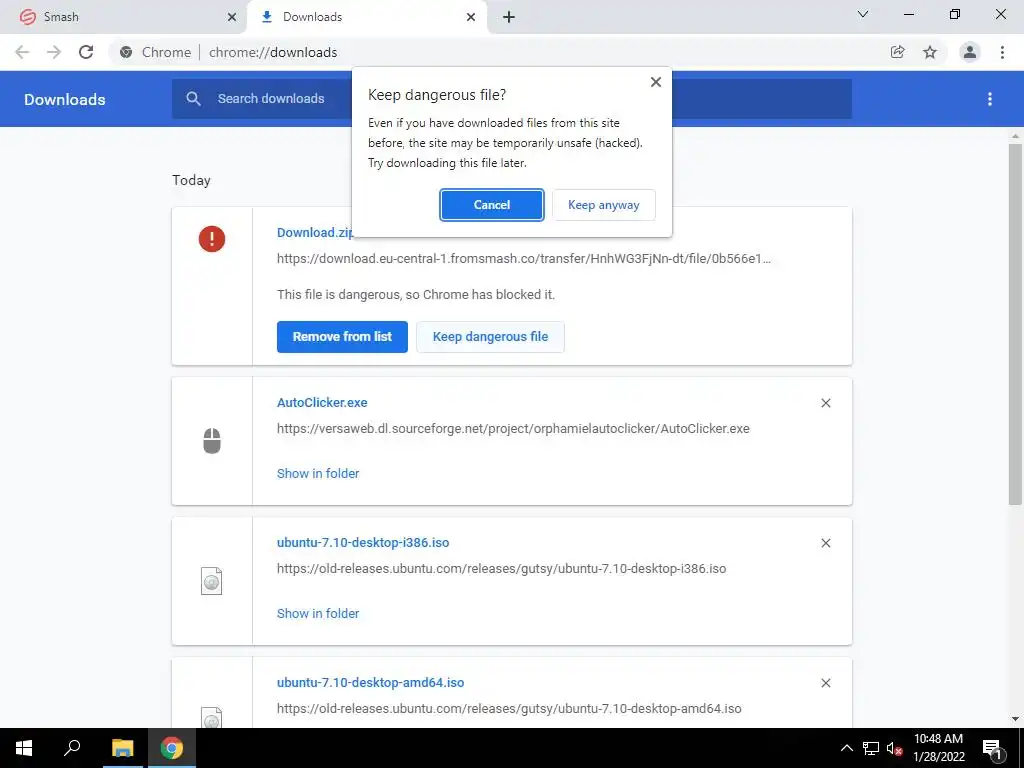The height and width of the screenshot is (768, 1024).
Task: Click the AutoClicker mouse file icon
Action: click(212, 441)
